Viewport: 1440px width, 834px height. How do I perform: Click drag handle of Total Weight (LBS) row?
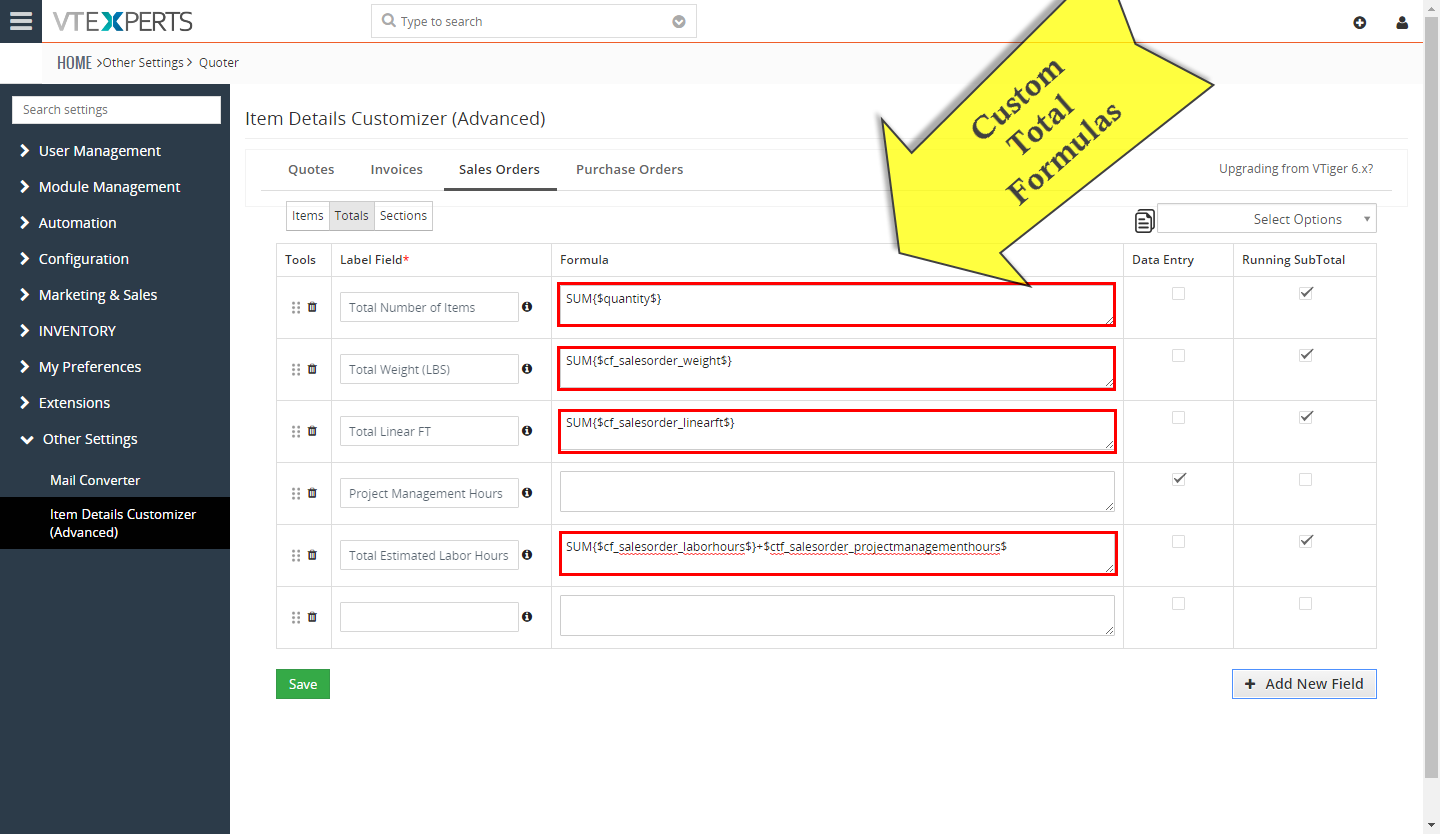click(x=296, y=370)
